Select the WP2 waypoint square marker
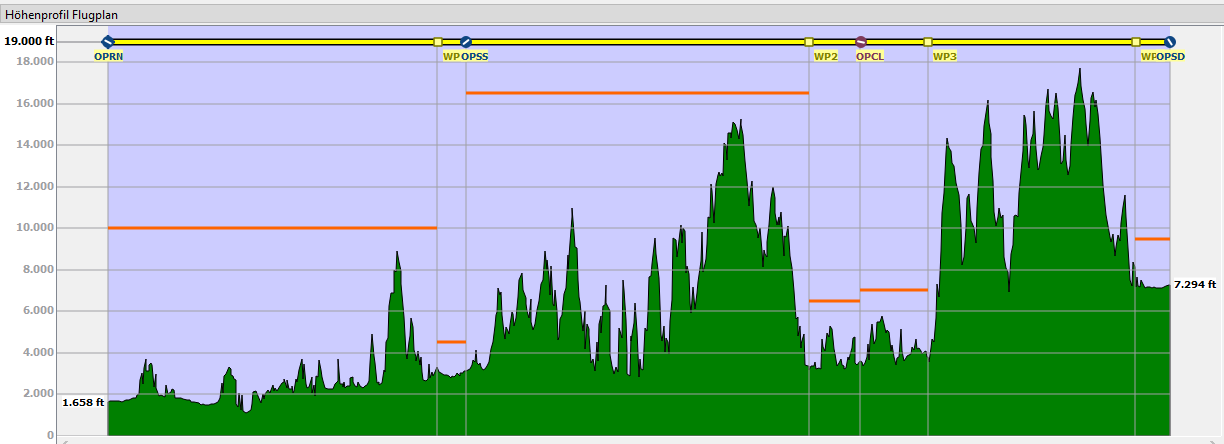 pos(809,41)
